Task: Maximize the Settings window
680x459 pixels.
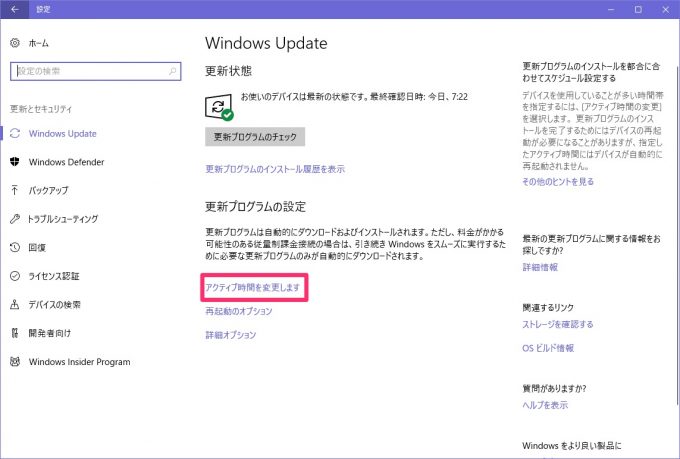Action: [x=638, y=9]
